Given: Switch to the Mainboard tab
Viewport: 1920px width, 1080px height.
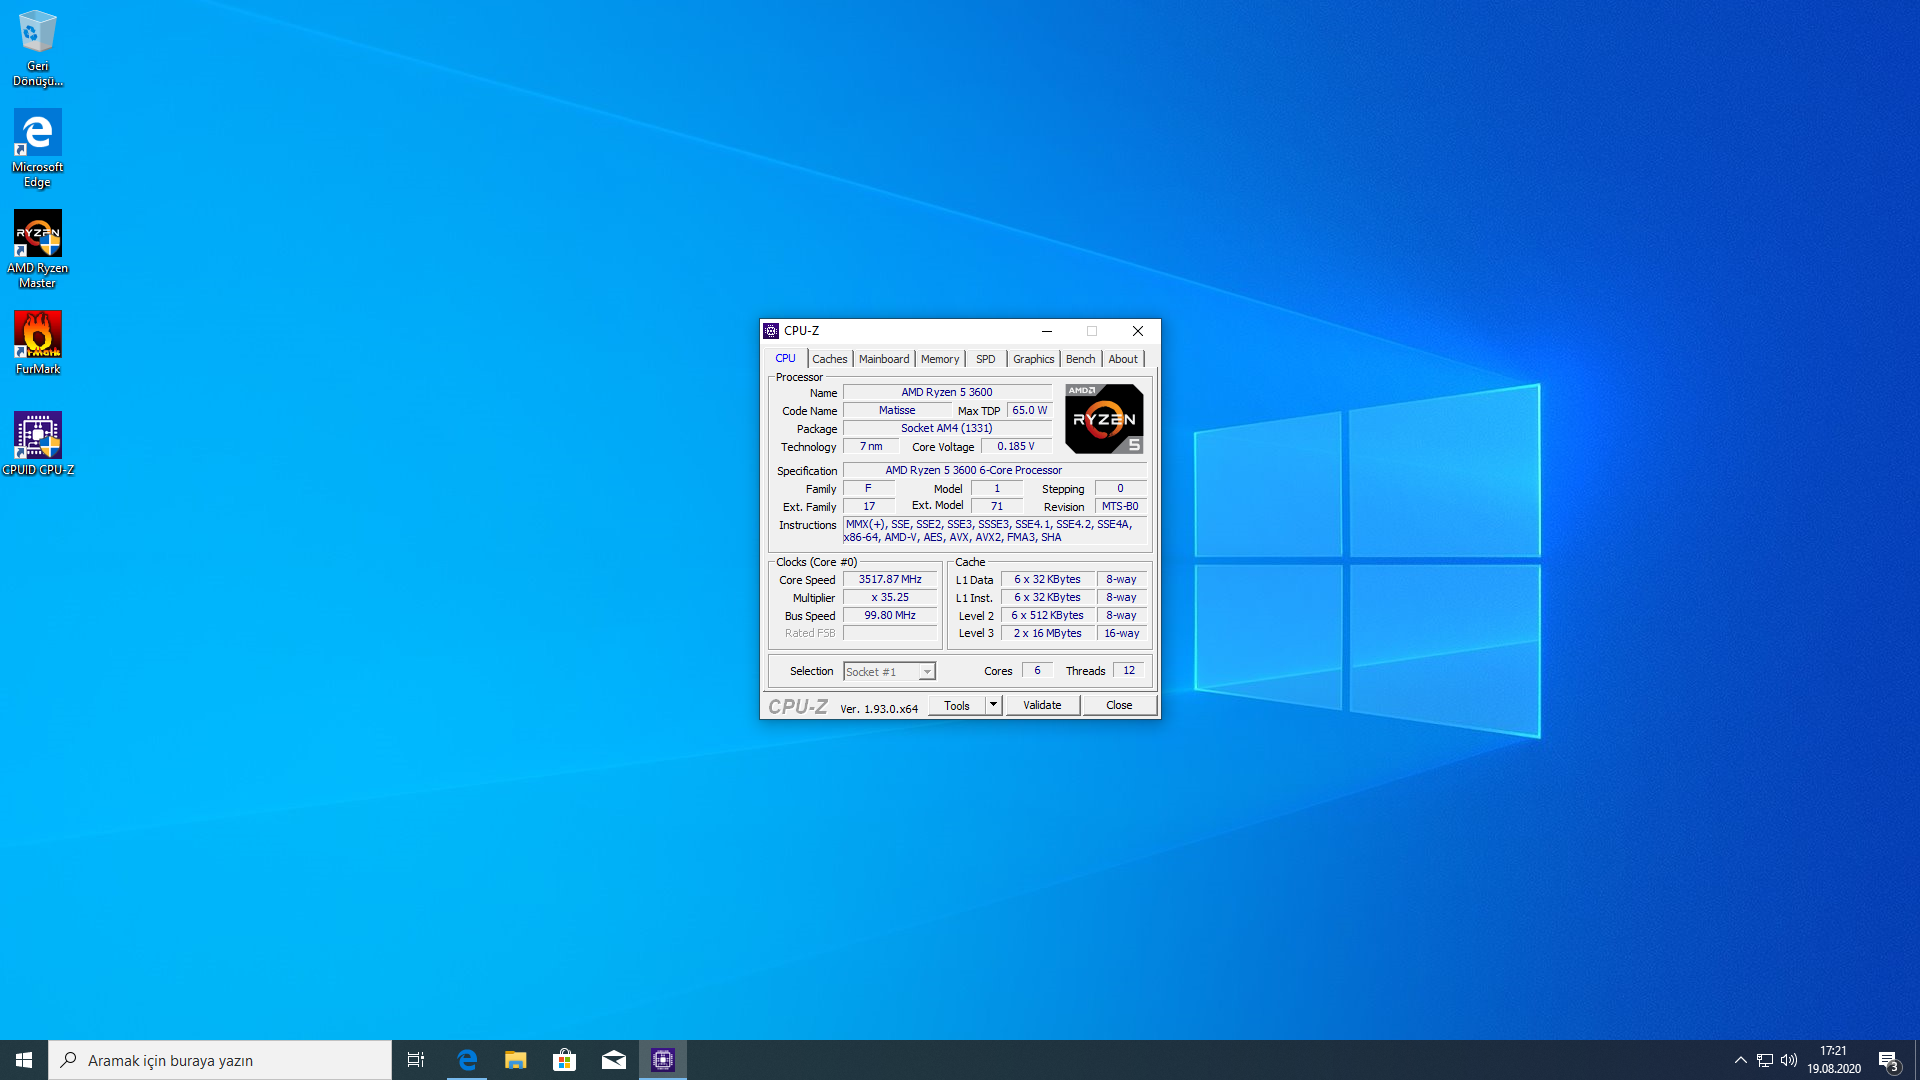Looking at the screenshot, I should (x=883, y=359).
